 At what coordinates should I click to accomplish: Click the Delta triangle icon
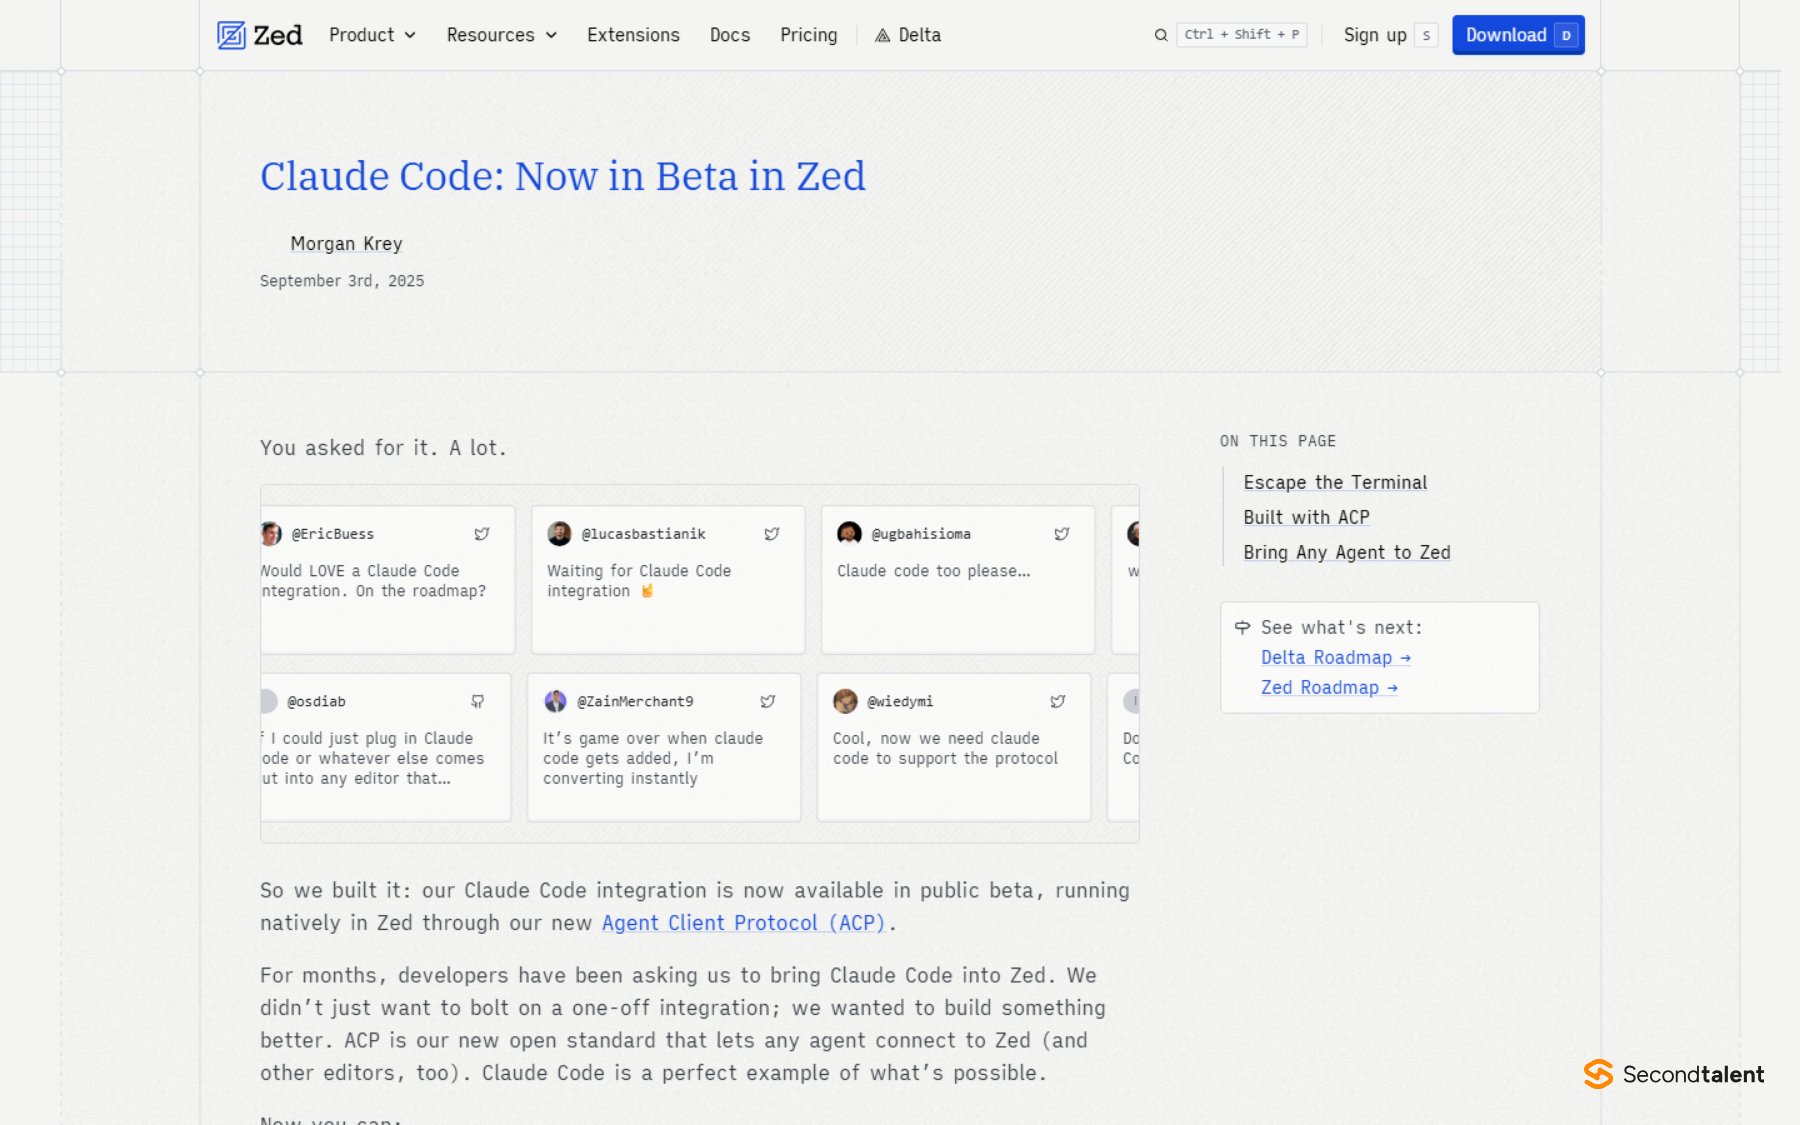pyautogui.click(x=882, y=35)
